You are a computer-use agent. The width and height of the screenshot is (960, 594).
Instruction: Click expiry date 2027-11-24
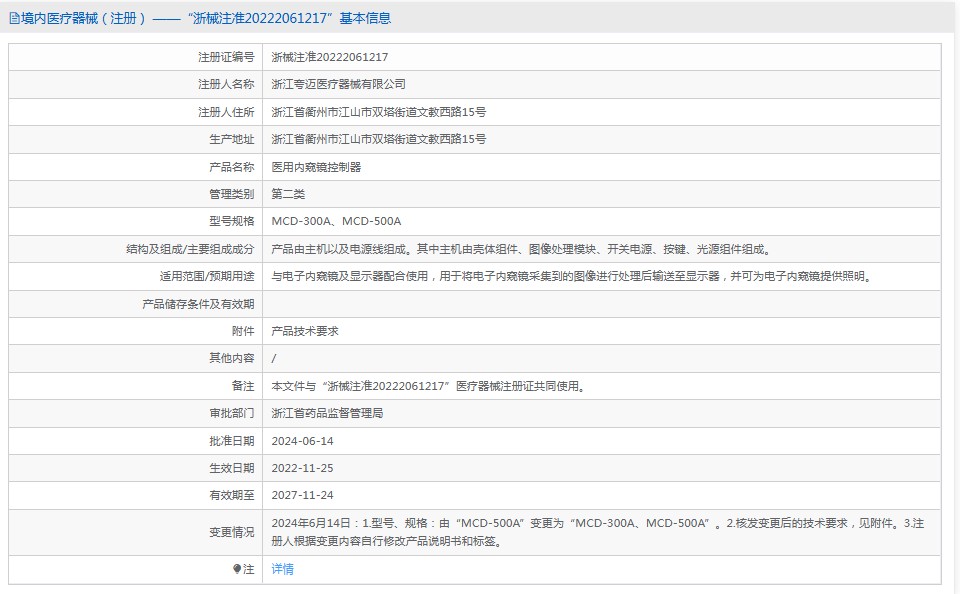pos(302,495)
